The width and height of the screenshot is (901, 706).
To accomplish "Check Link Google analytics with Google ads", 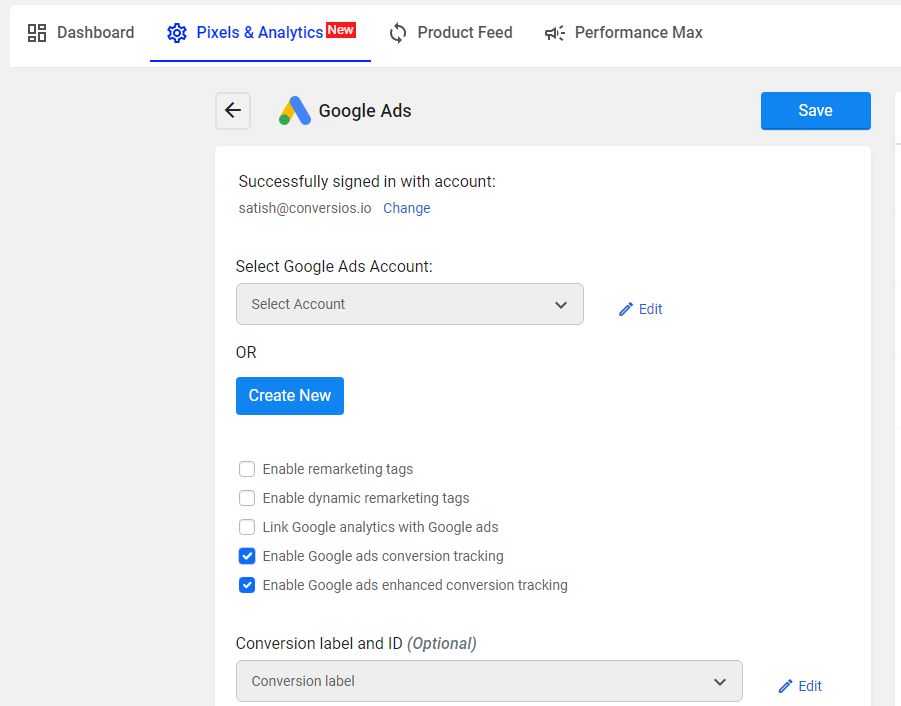I will pos(247,527).
